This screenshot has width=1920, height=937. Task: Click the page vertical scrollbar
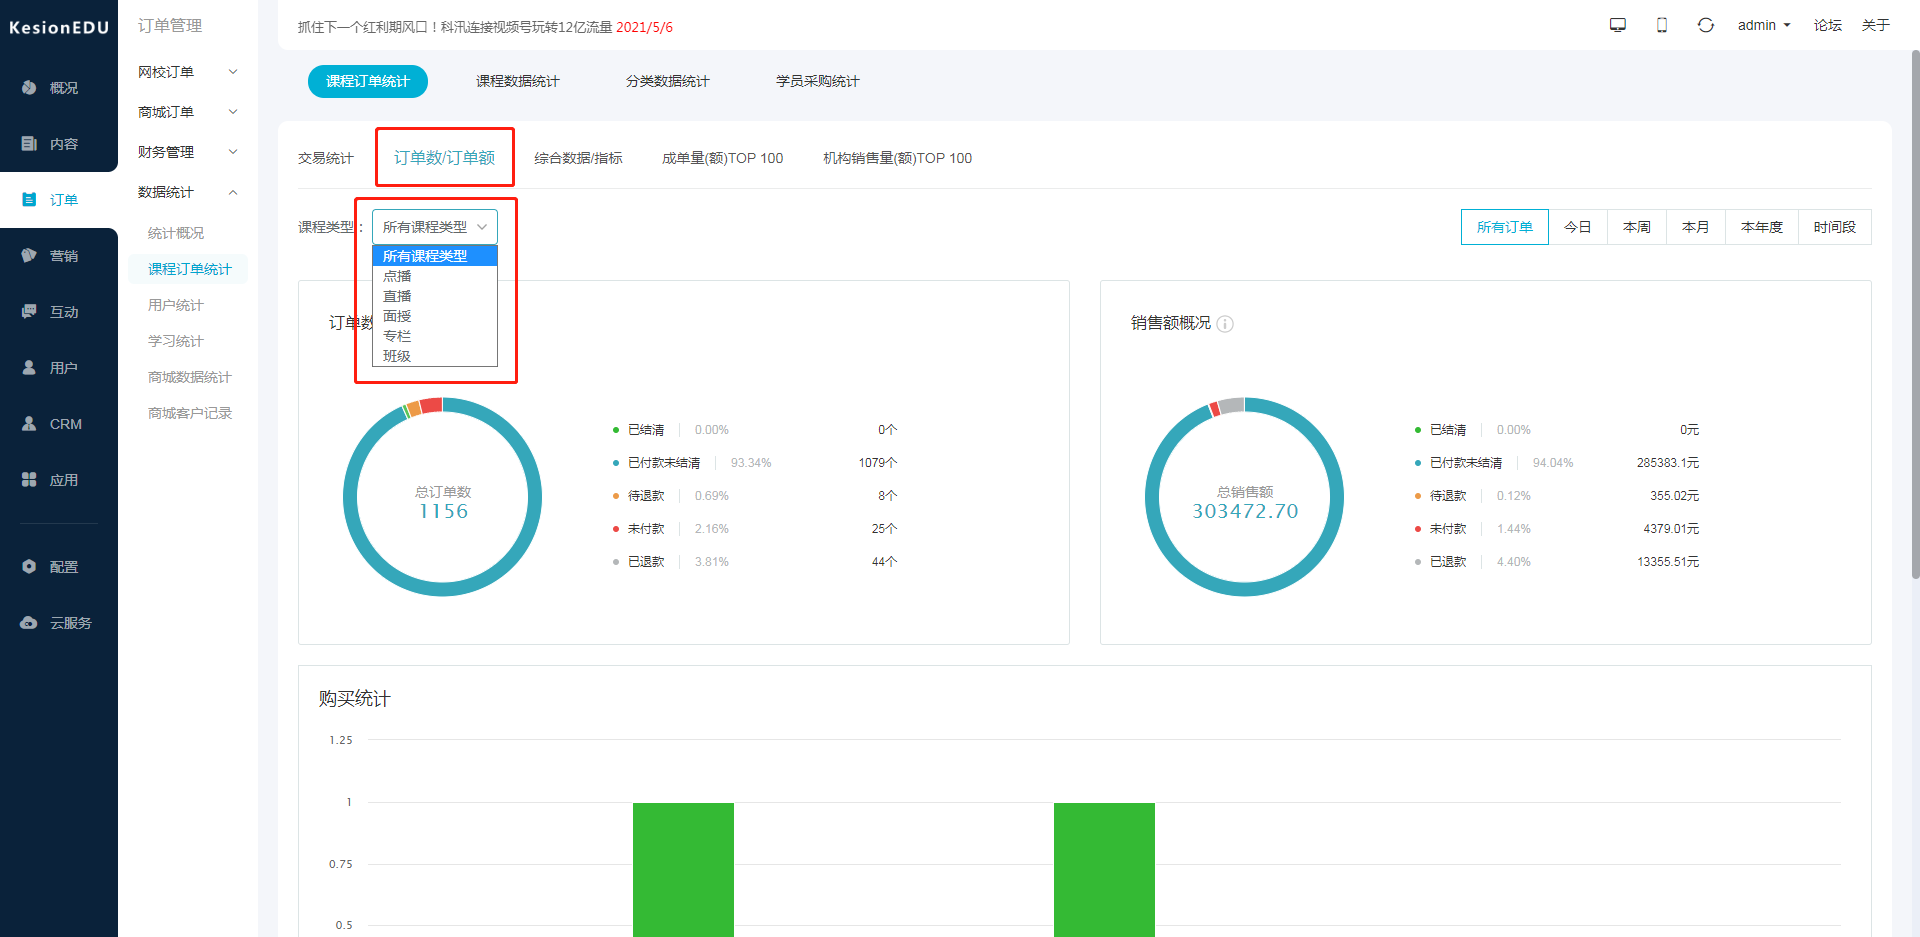click(x=1915, y=314)
